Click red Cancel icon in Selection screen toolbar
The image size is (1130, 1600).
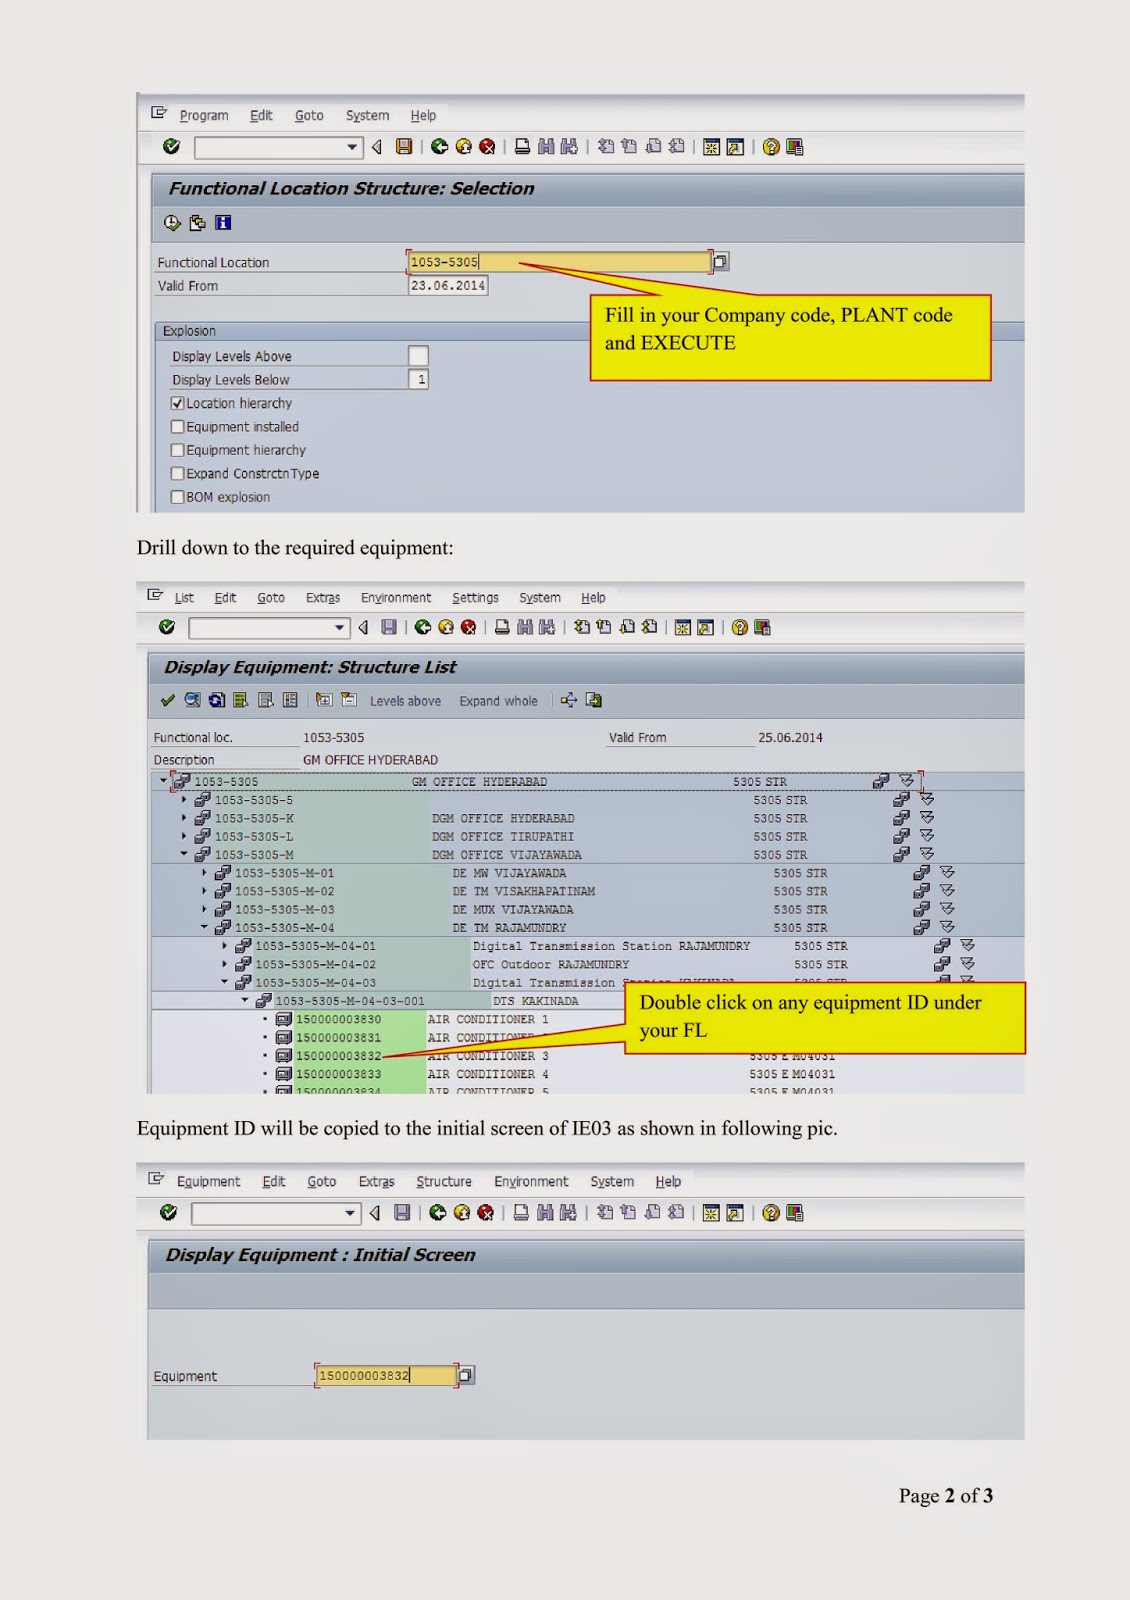pos(487,147)
